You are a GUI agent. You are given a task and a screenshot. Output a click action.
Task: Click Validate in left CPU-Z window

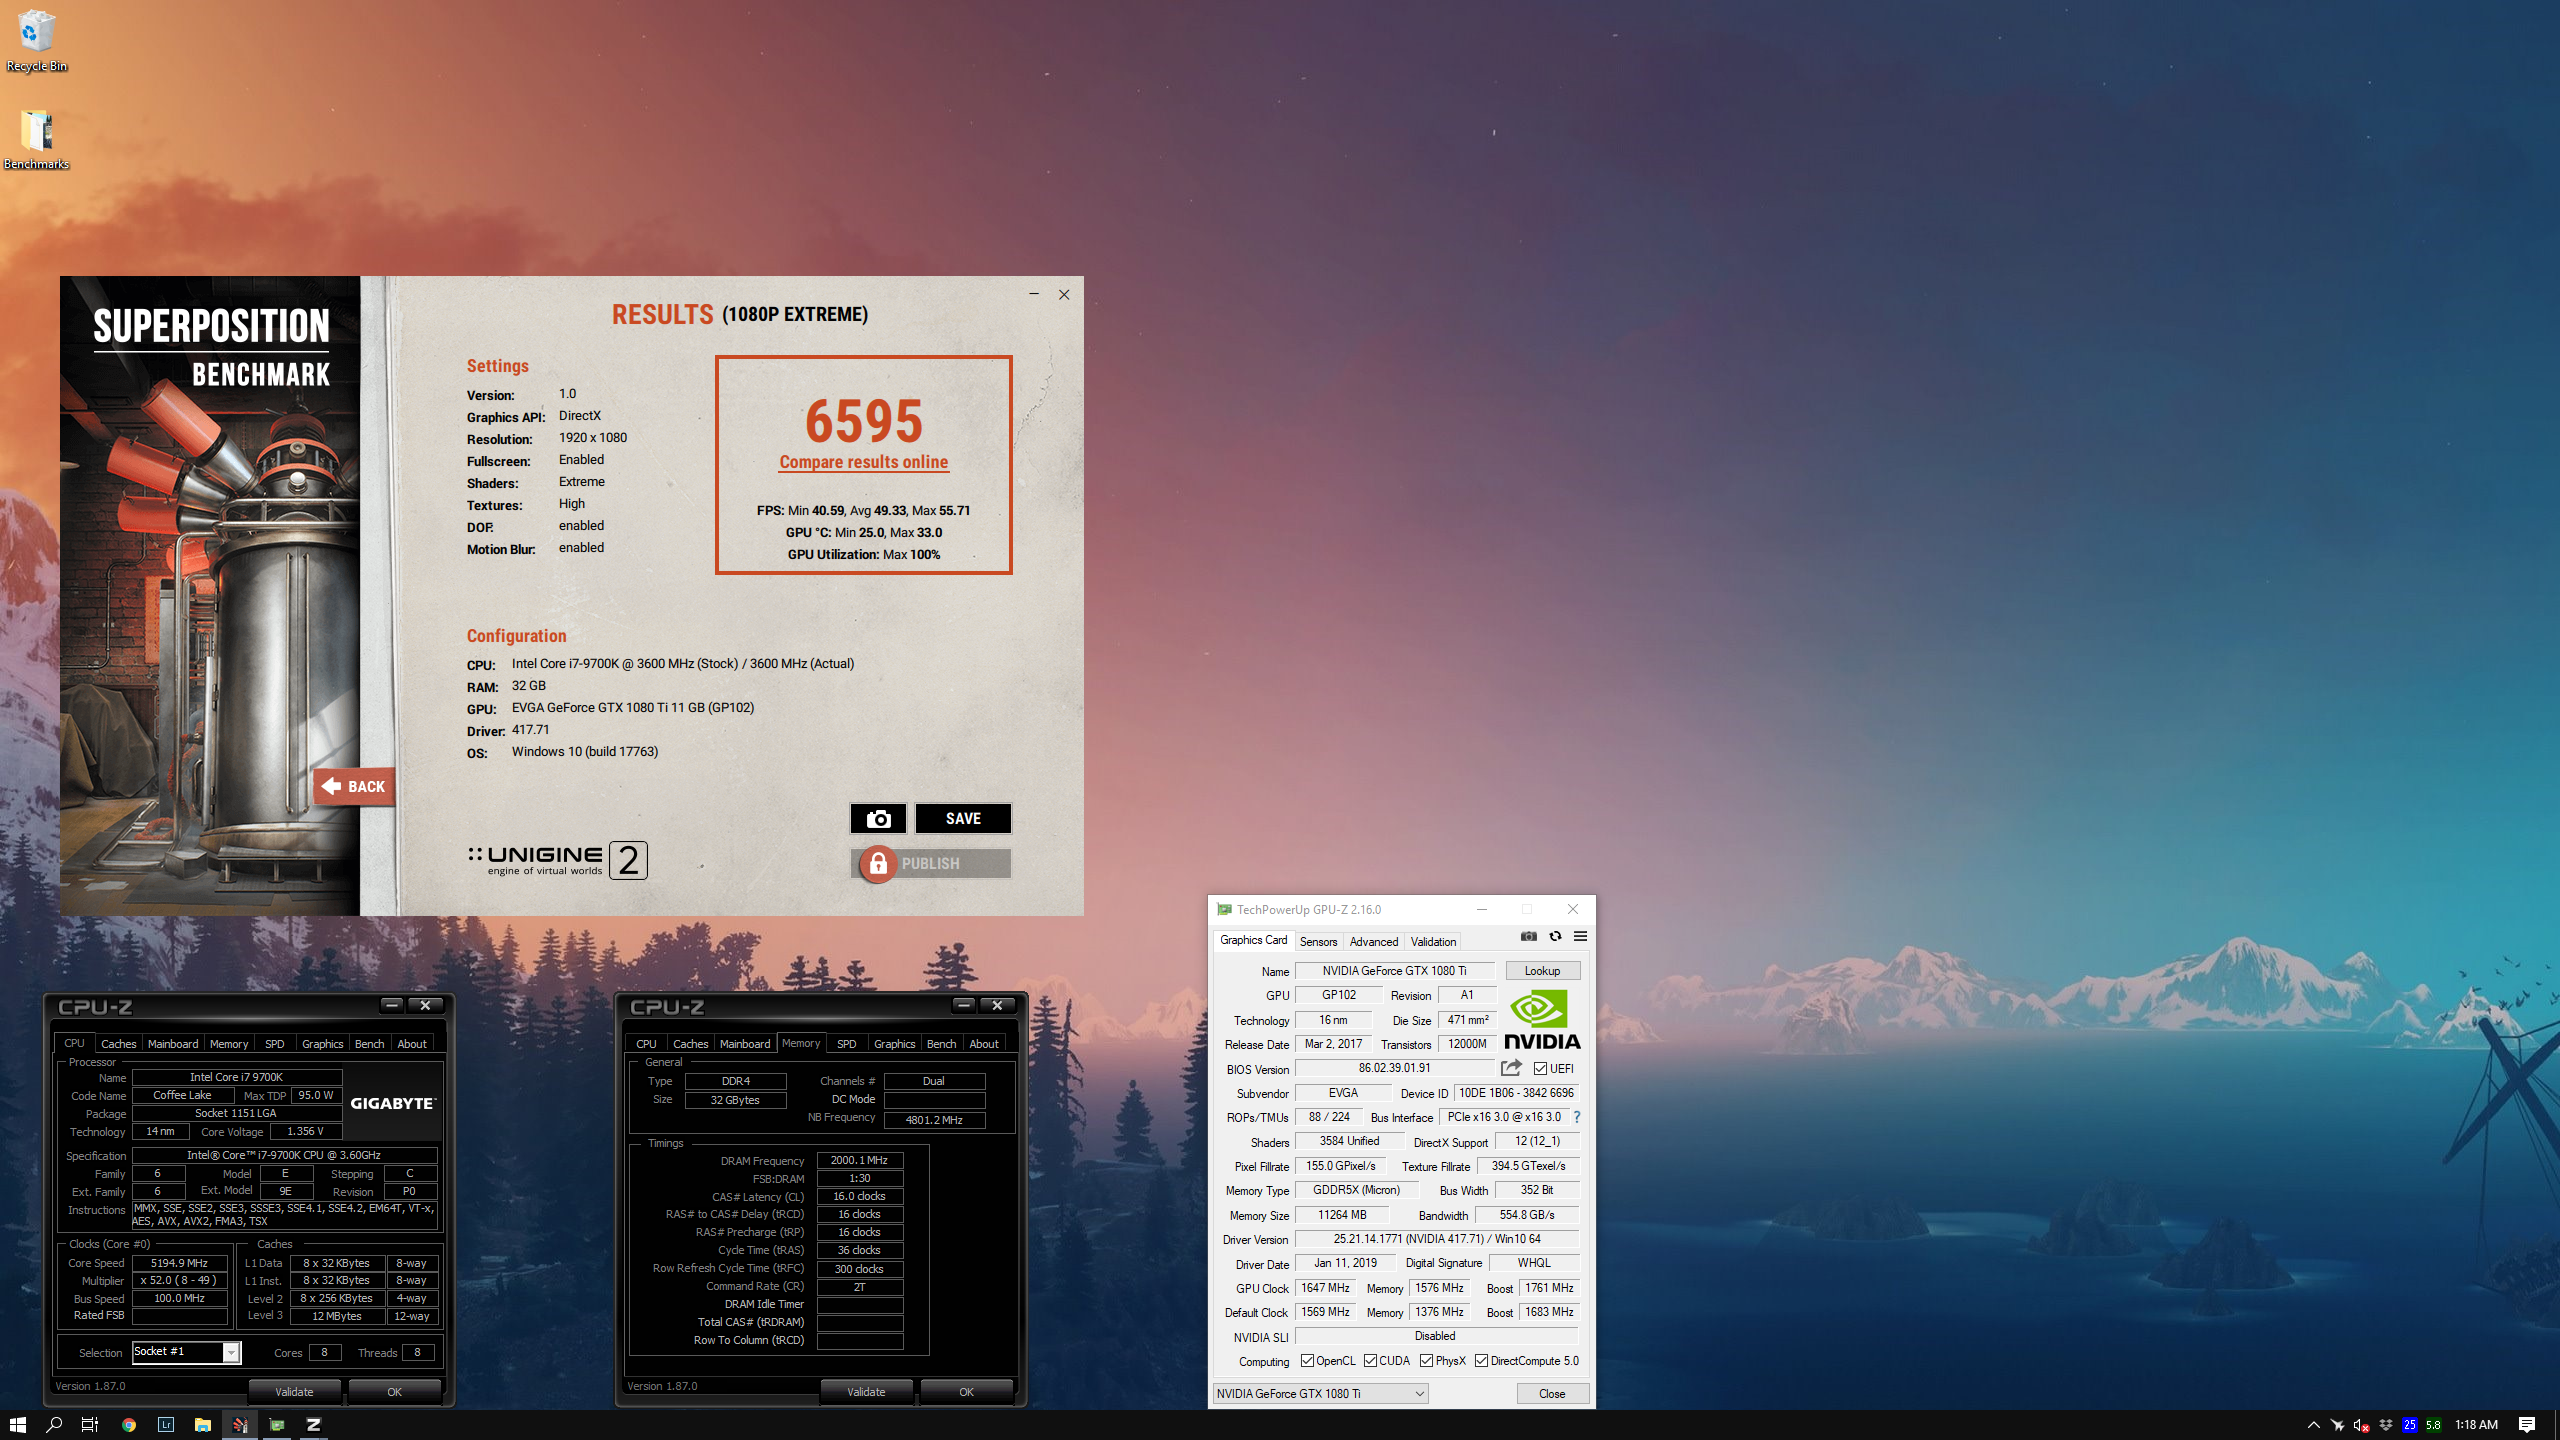(x=294, y=1392)
